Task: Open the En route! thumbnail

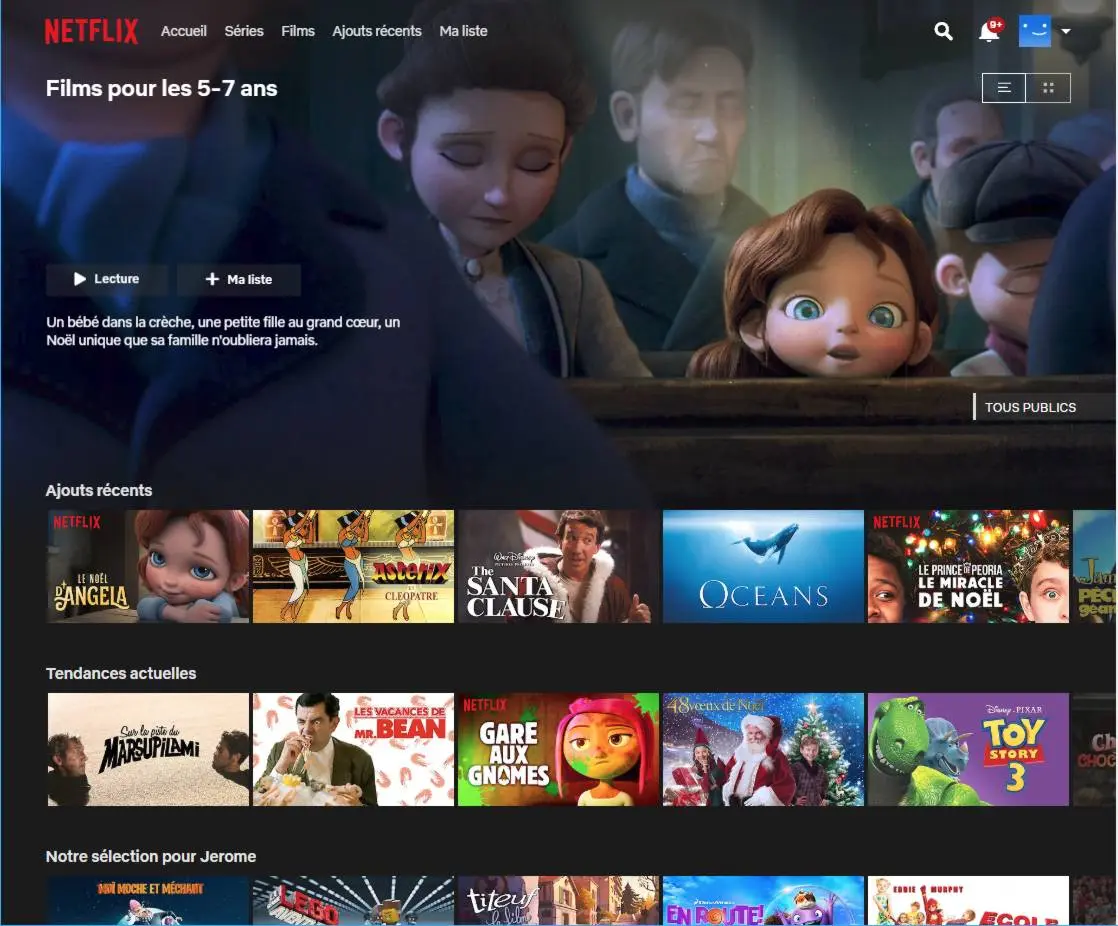Action: tap(764, 900)
